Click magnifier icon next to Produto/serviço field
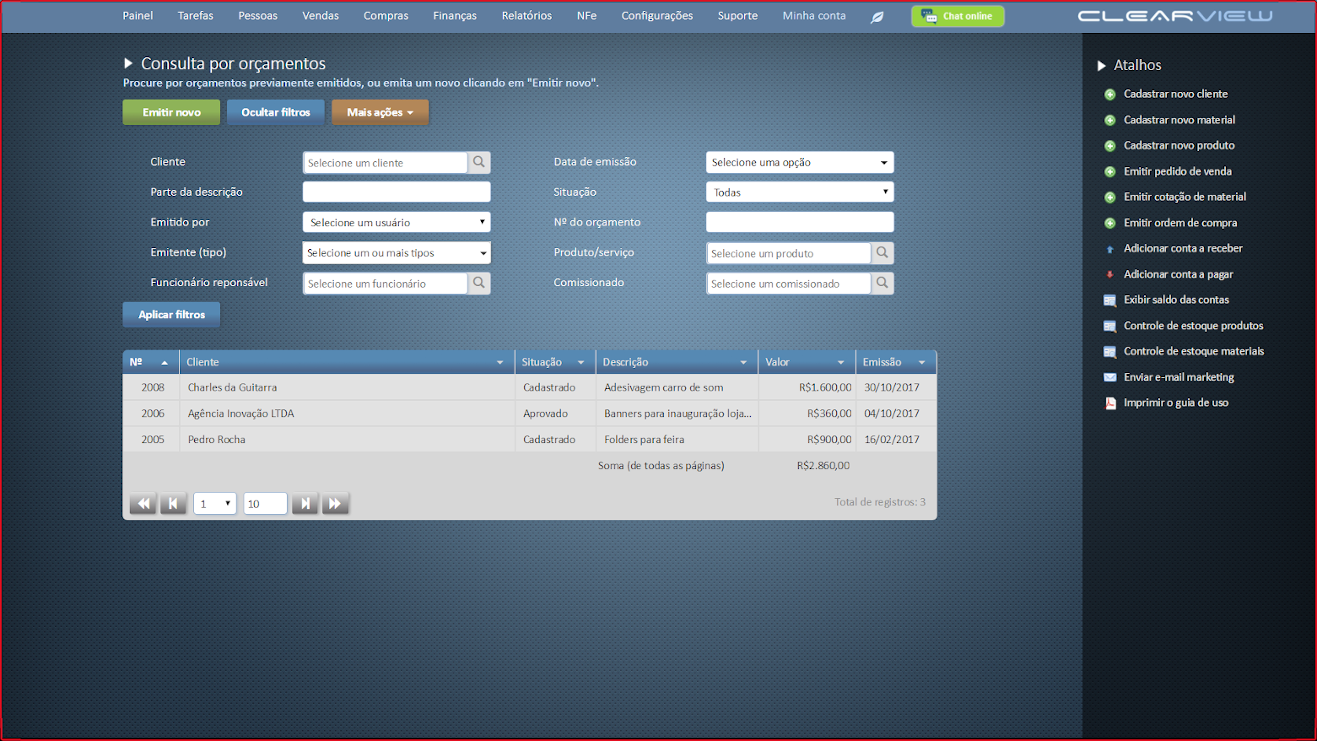This screenshot has width=1317, height=741. click(x=882, y=253)
